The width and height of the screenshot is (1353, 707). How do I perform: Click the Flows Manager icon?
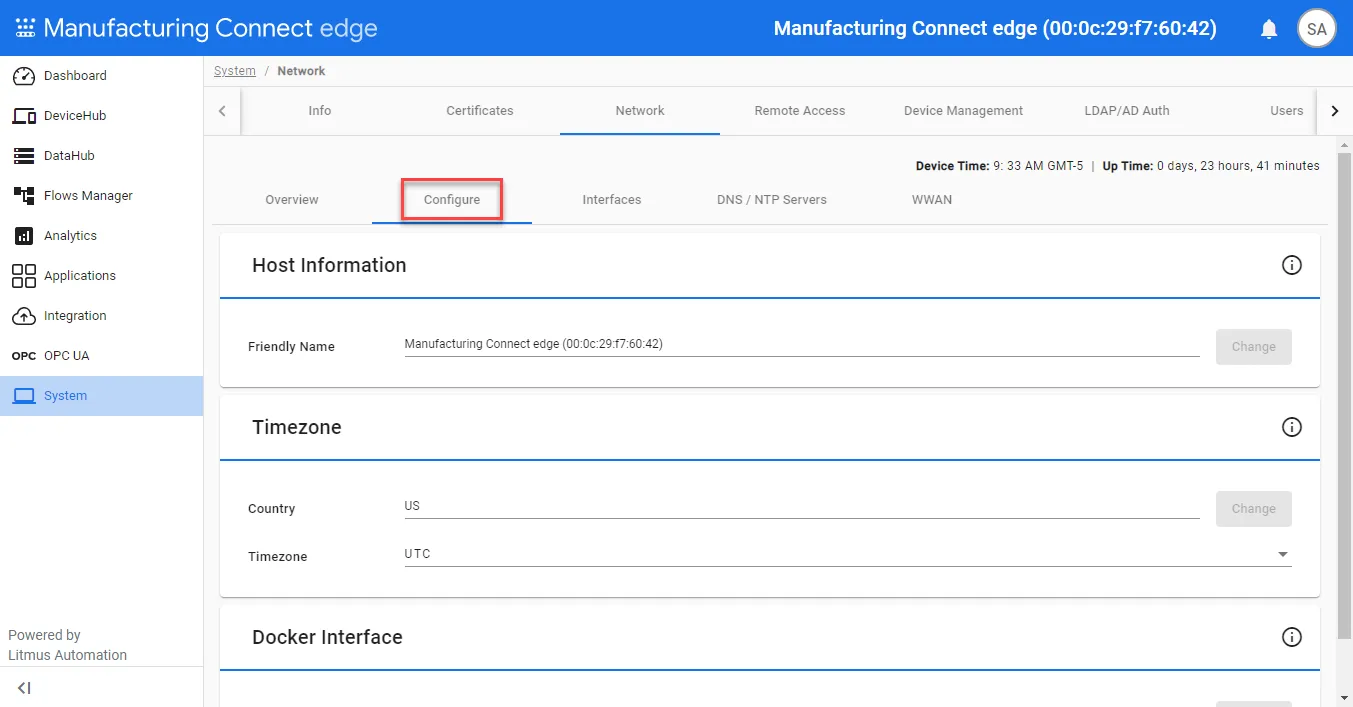pos(24,196)
